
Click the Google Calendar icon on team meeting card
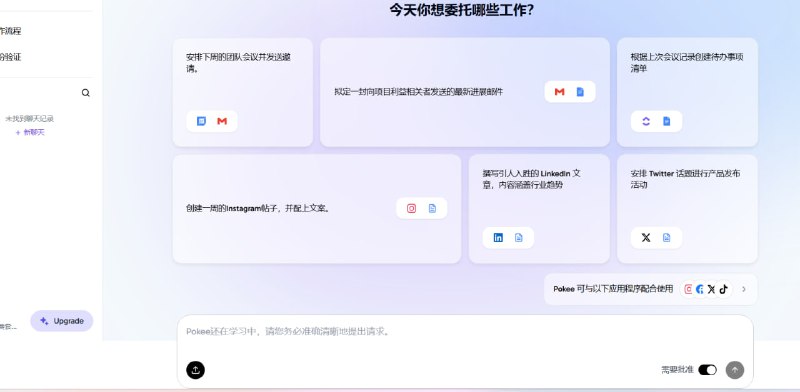(202, 121)
